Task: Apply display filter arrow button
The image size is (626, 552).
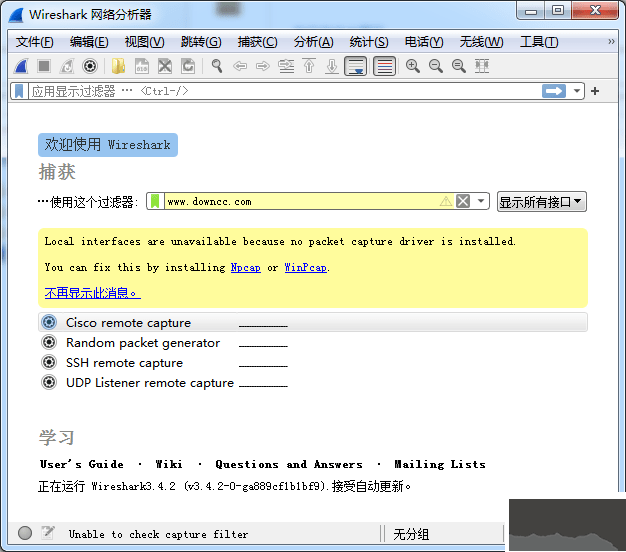Action: point(554,91)
